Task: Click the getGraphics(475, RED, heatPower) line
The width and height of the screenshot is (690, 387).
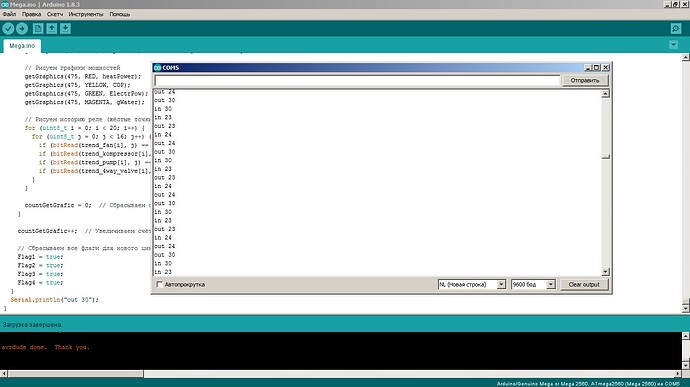Action: pyautogui.click(x=83, y=77)
